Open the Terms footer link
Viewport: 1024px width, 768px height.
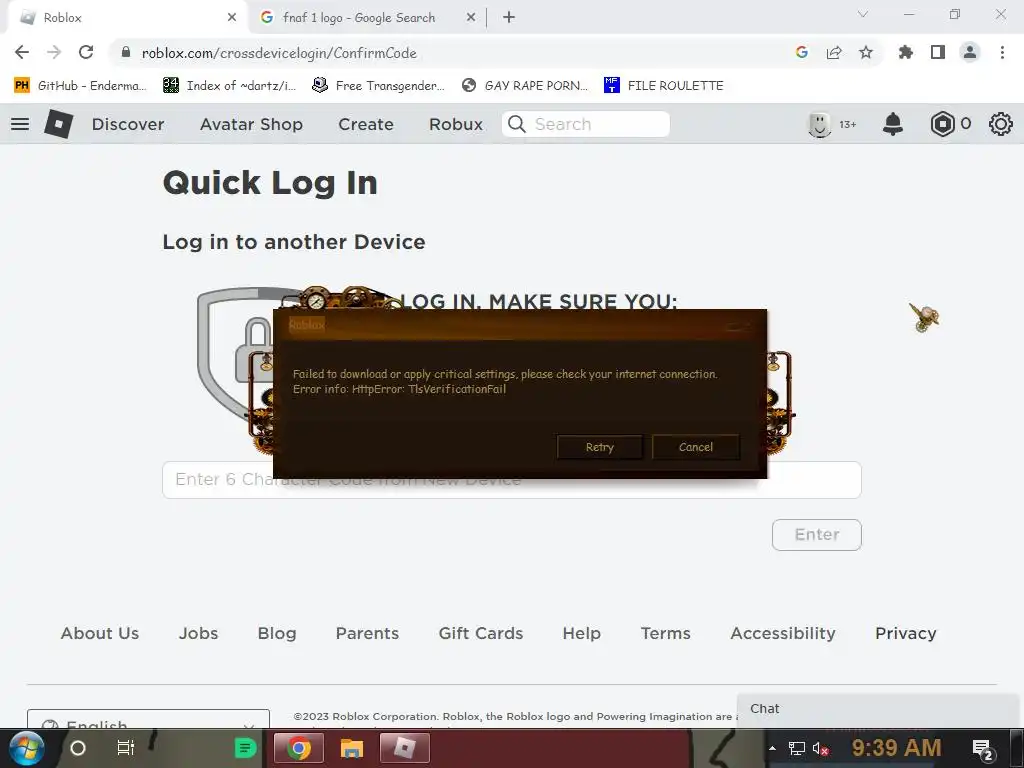tap(665, 633)
